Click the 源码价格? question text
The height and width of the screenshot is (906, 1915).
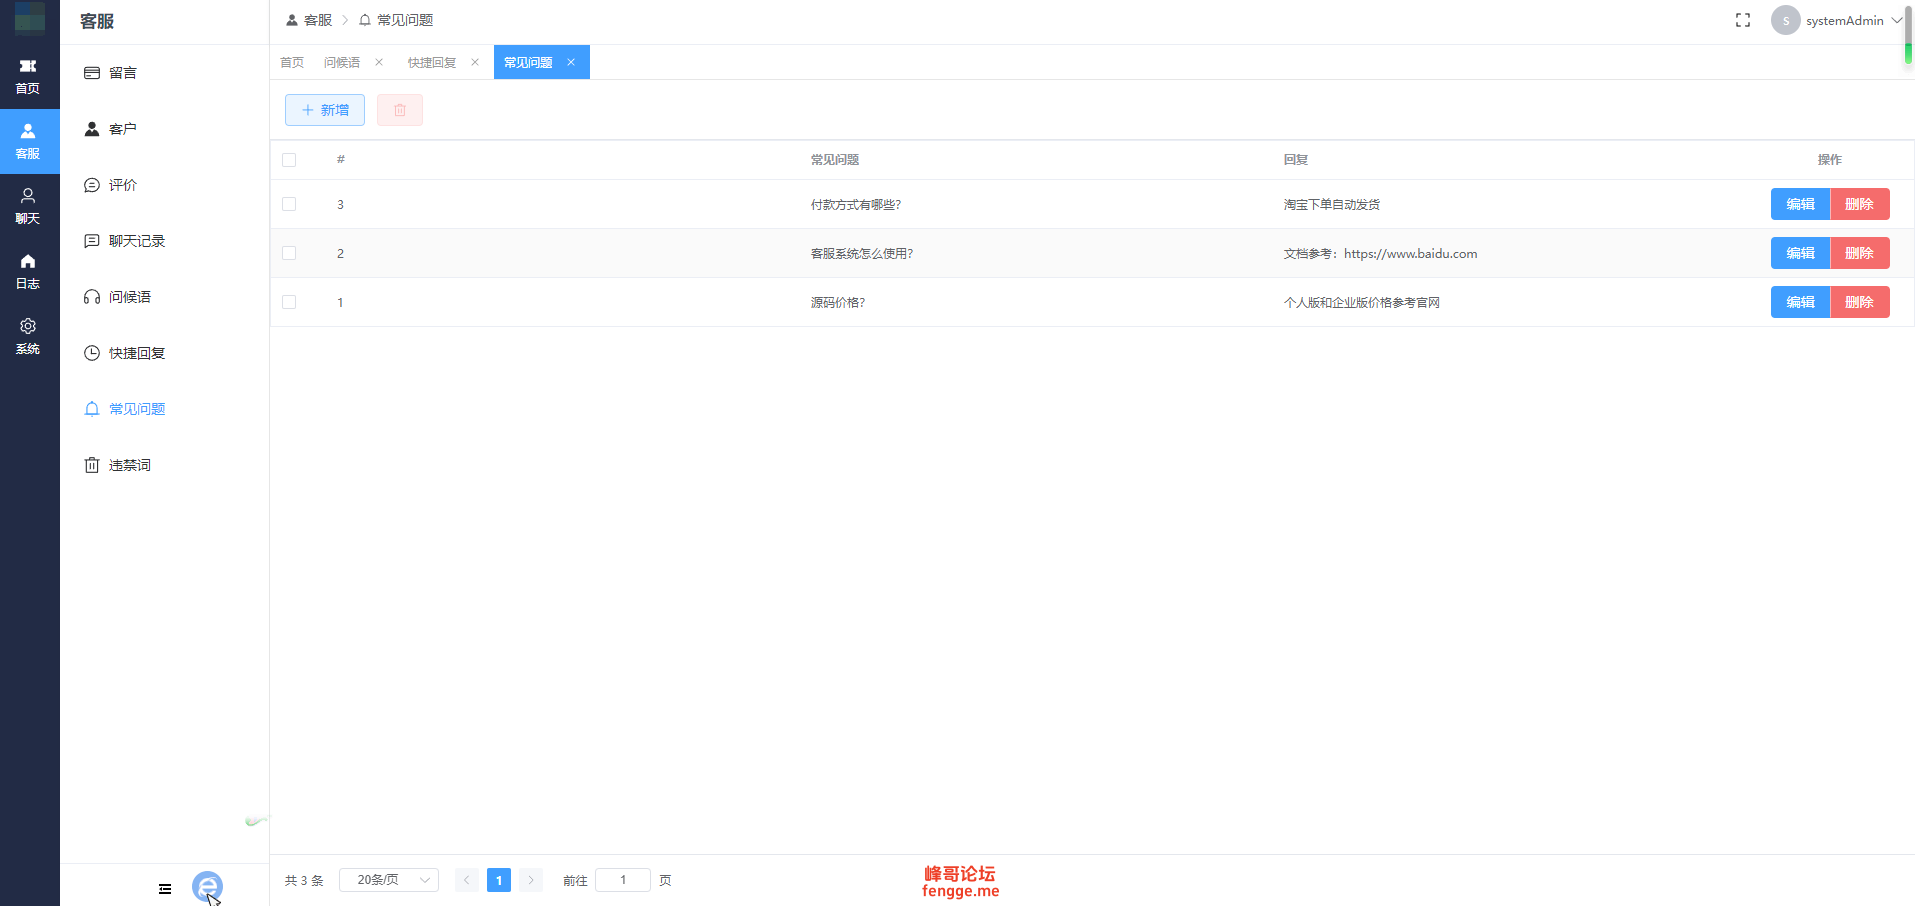(838, 303)
